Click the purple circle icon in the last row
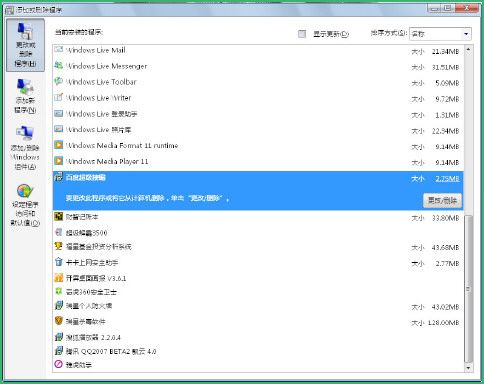This screenshot has width=484, height=384. (59, 364)
